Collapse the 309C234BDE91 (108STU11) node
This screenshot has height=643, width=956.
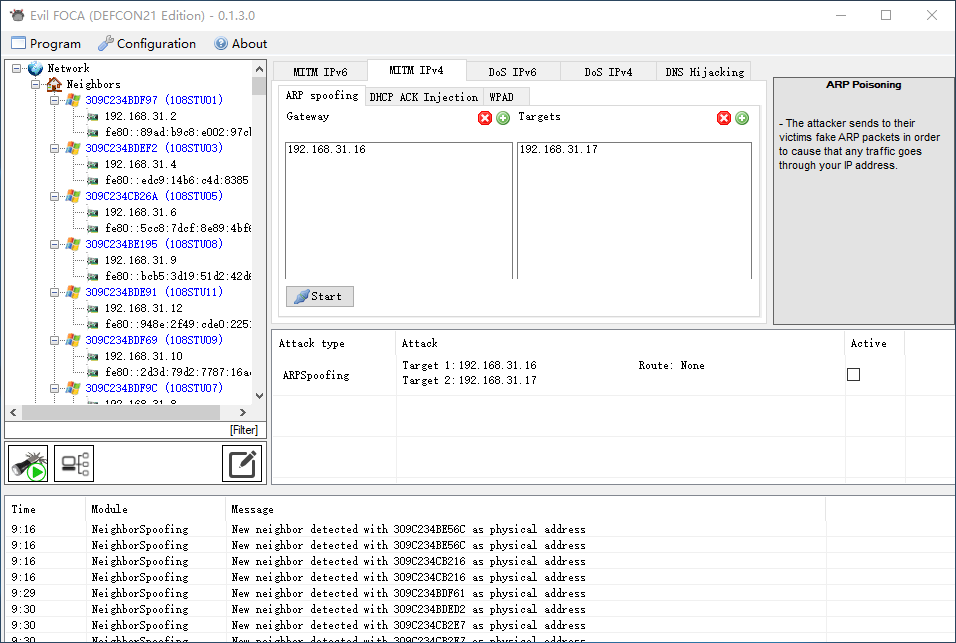54,293
